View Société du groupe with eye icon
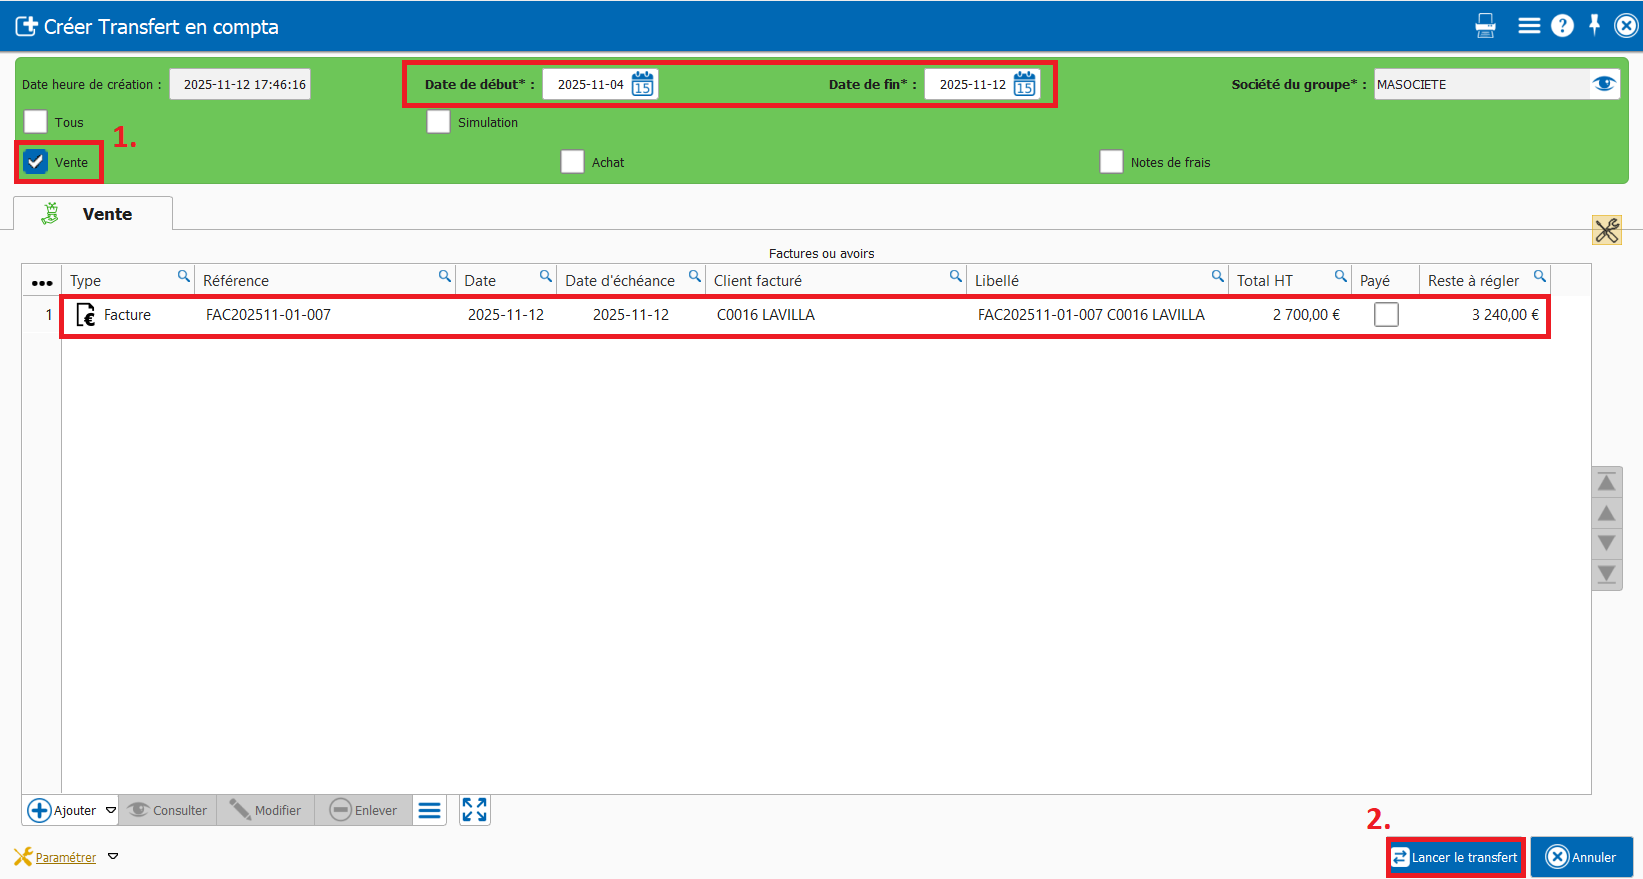Viewport: 1643px width, 879px height. tap(1604, 84)
